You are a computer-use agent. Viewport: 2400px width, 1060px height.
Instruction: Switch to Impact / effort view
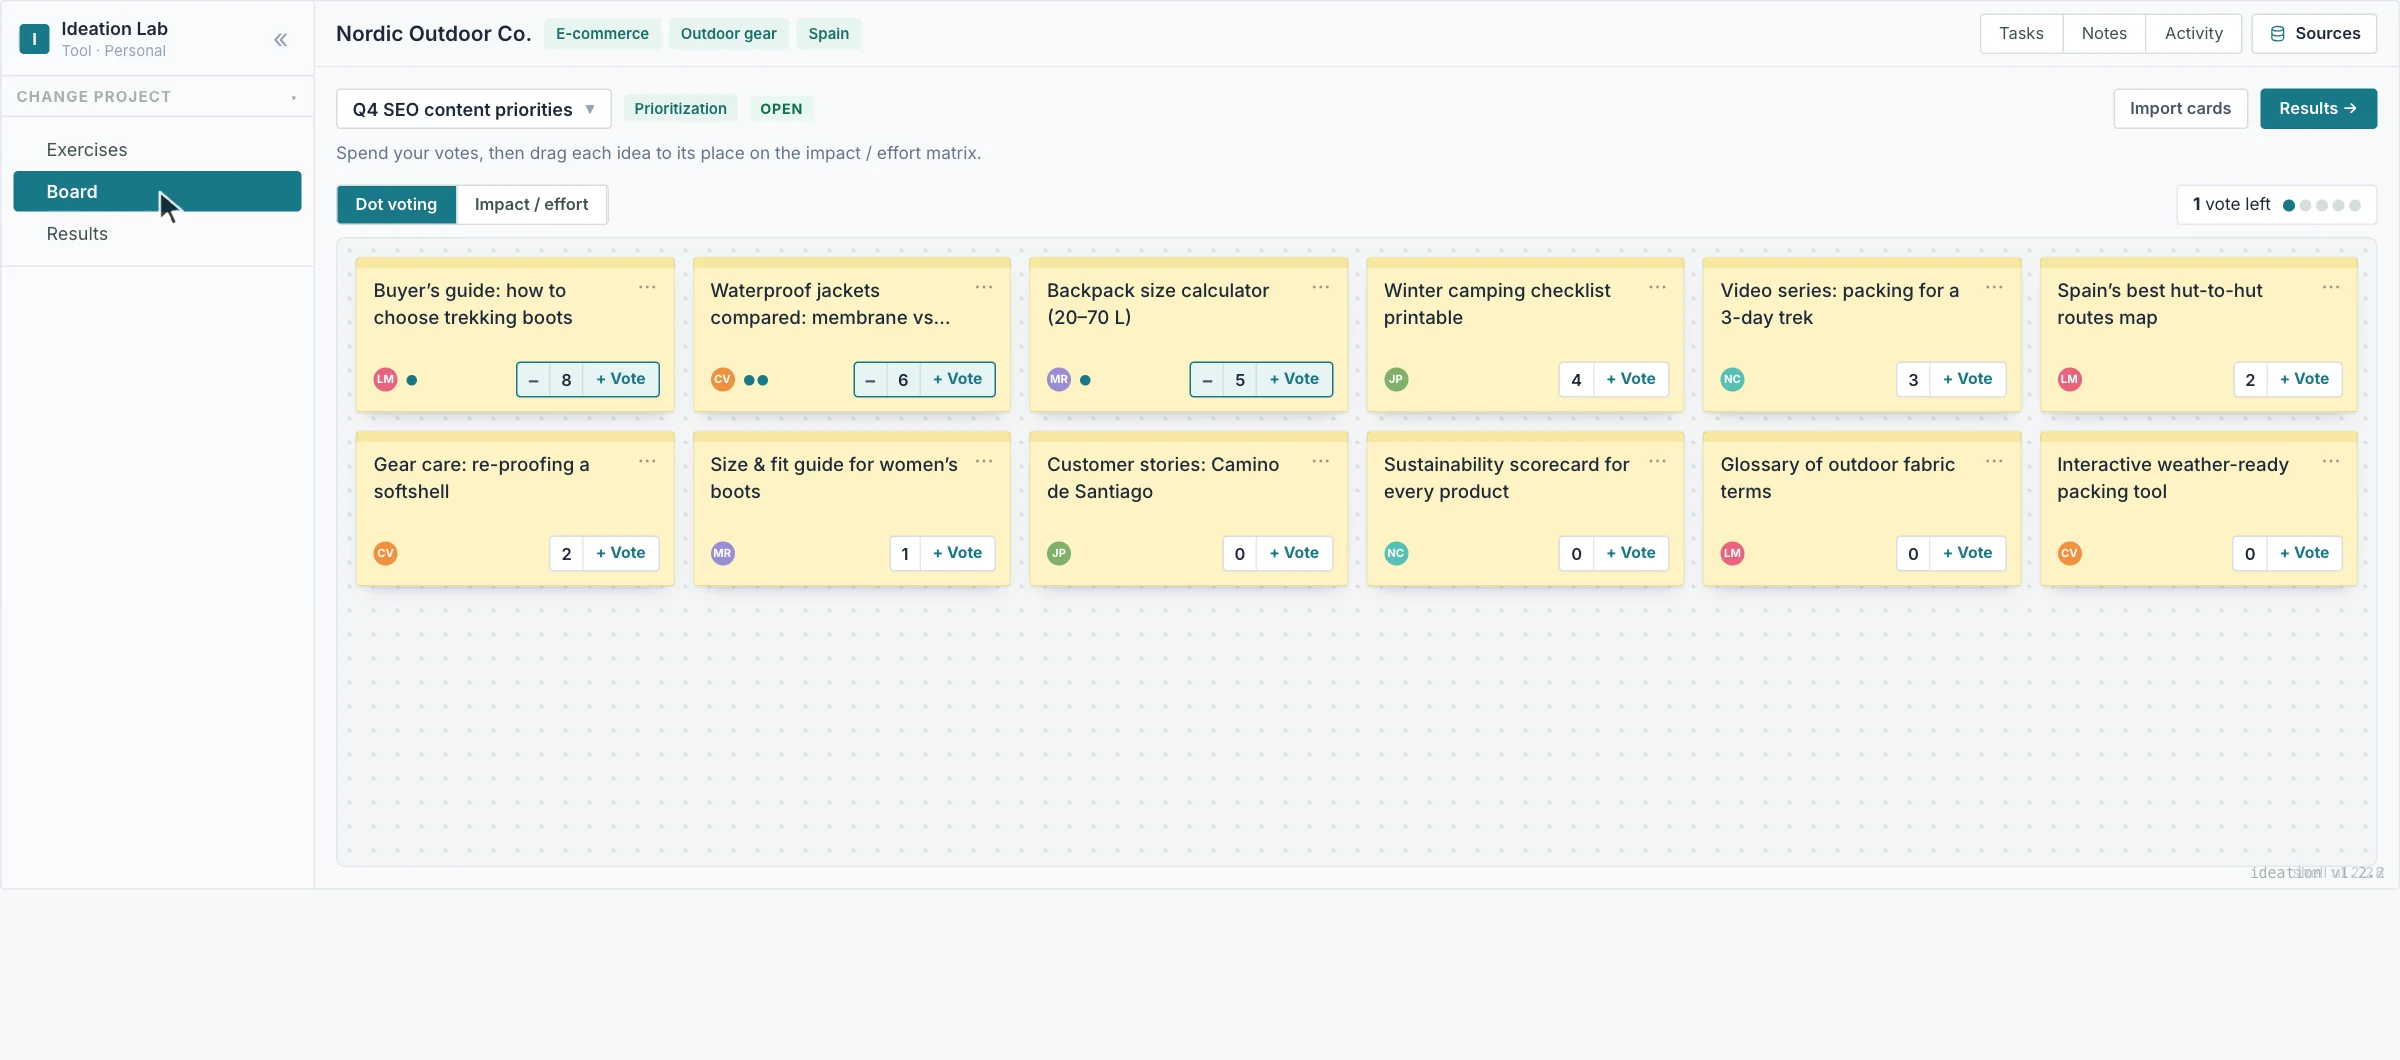[x=531, y=205]
